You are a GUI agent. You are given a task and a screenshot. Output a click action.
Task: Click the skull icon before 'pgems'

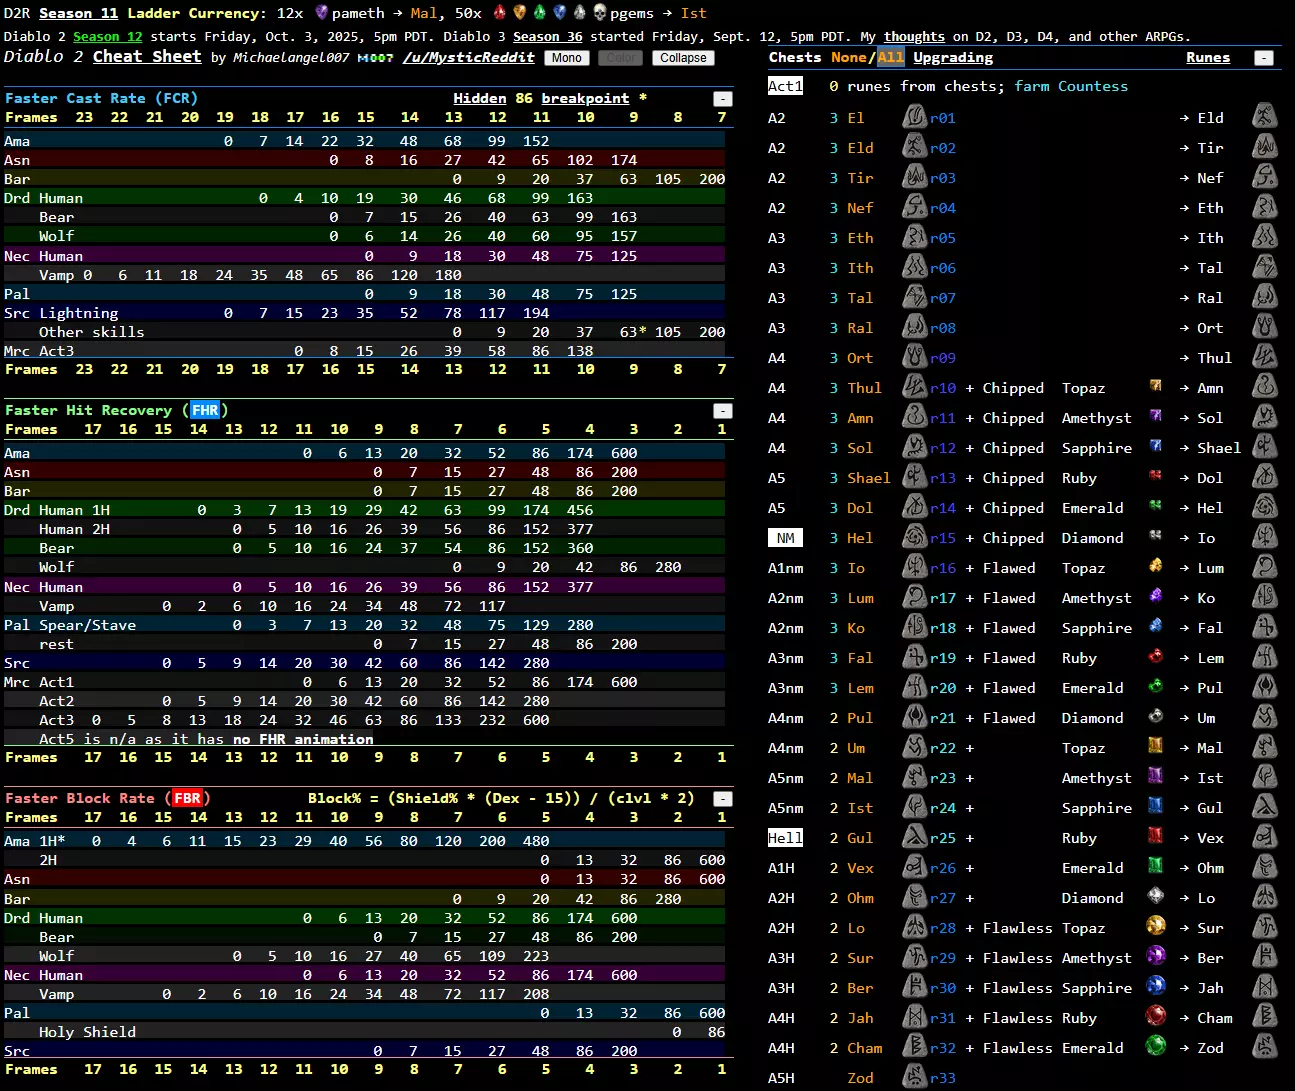click(600, 12)
